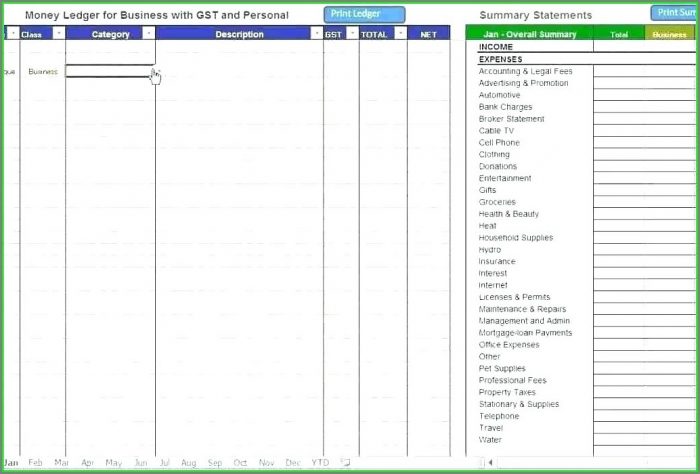Select the Telephone expense label
Image resolution: width=700 pixels, height=474 pixels.
[x=499, y=416]
